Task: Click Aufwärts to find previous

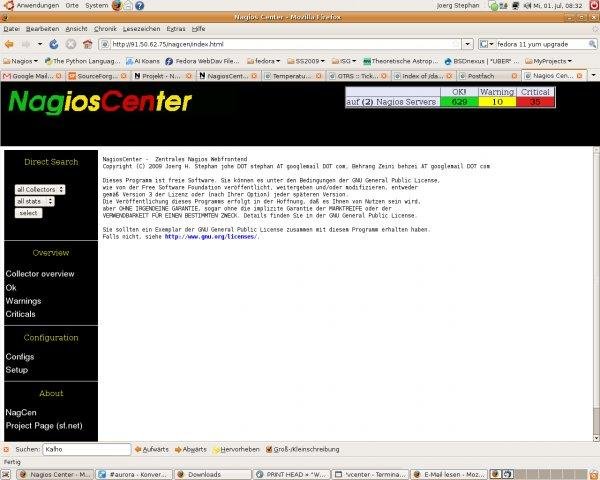Action: point(152,449)
